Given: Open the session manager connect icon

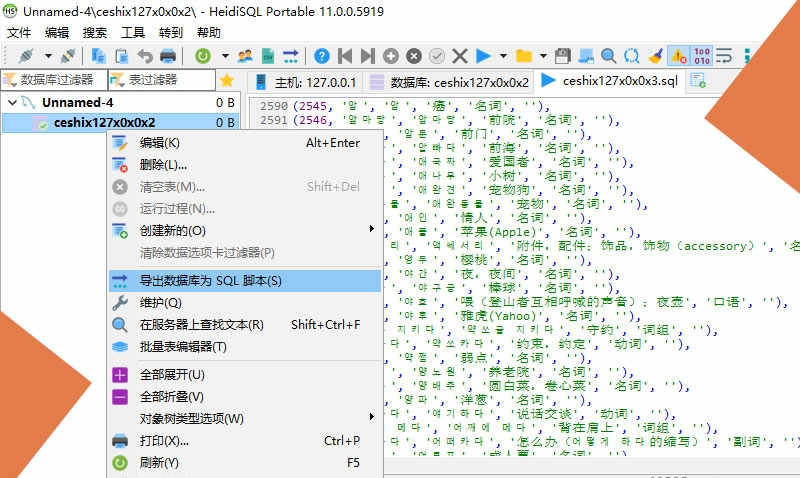Looking at the screenshot, I should tap(26, 56).
